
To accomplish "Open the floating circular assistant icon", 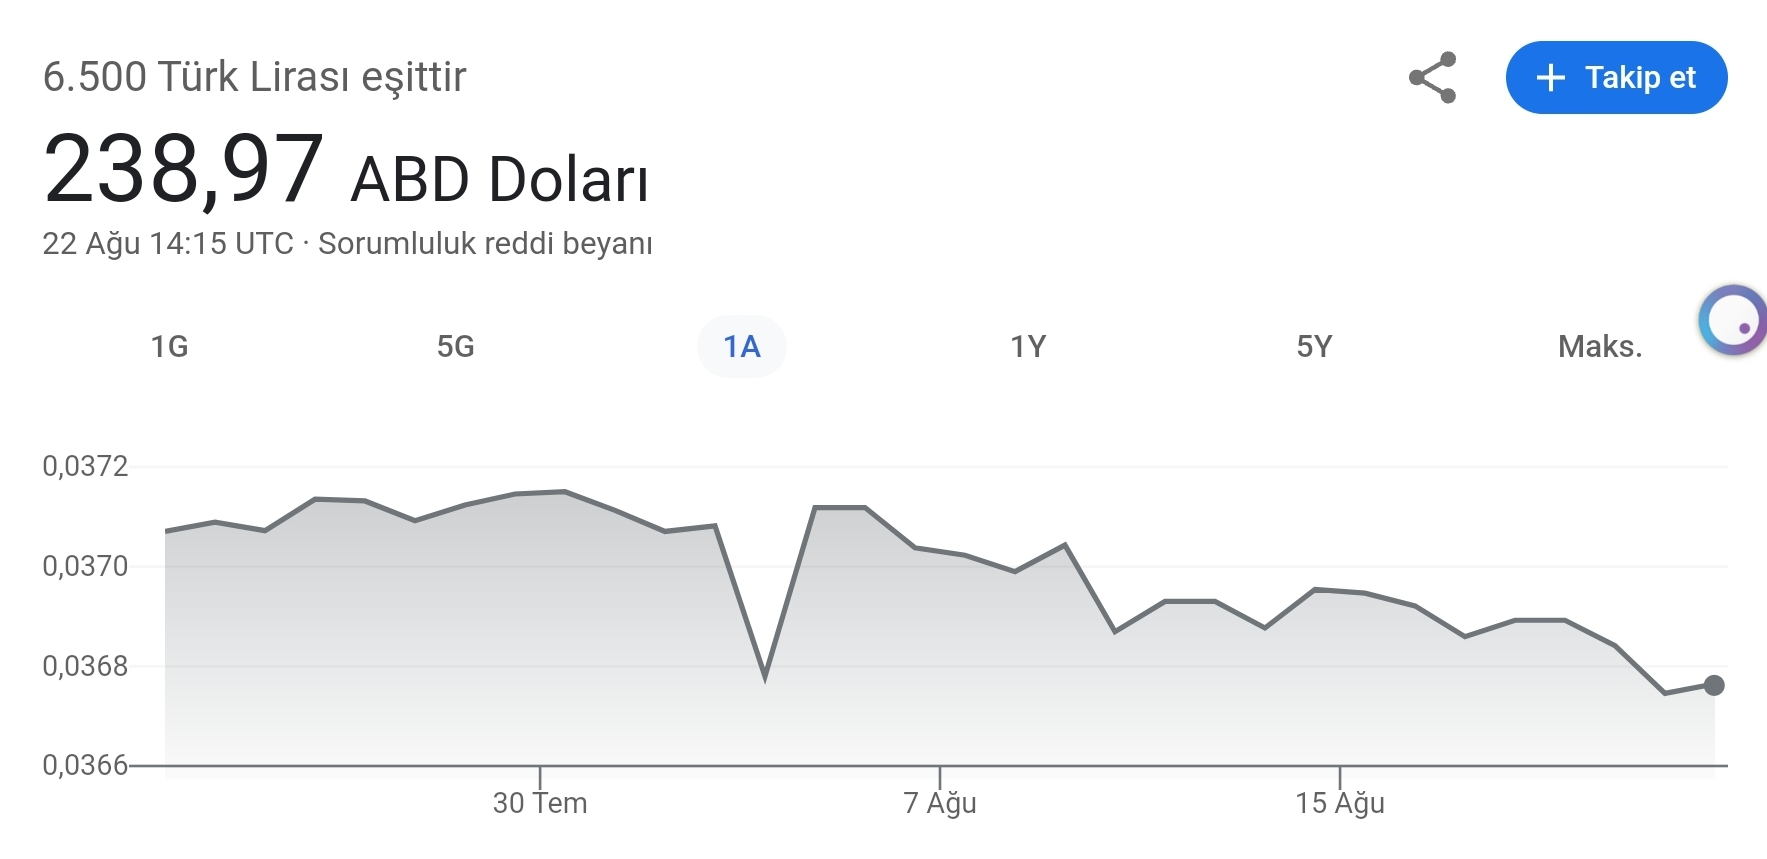I will [x=1733, y=321].
